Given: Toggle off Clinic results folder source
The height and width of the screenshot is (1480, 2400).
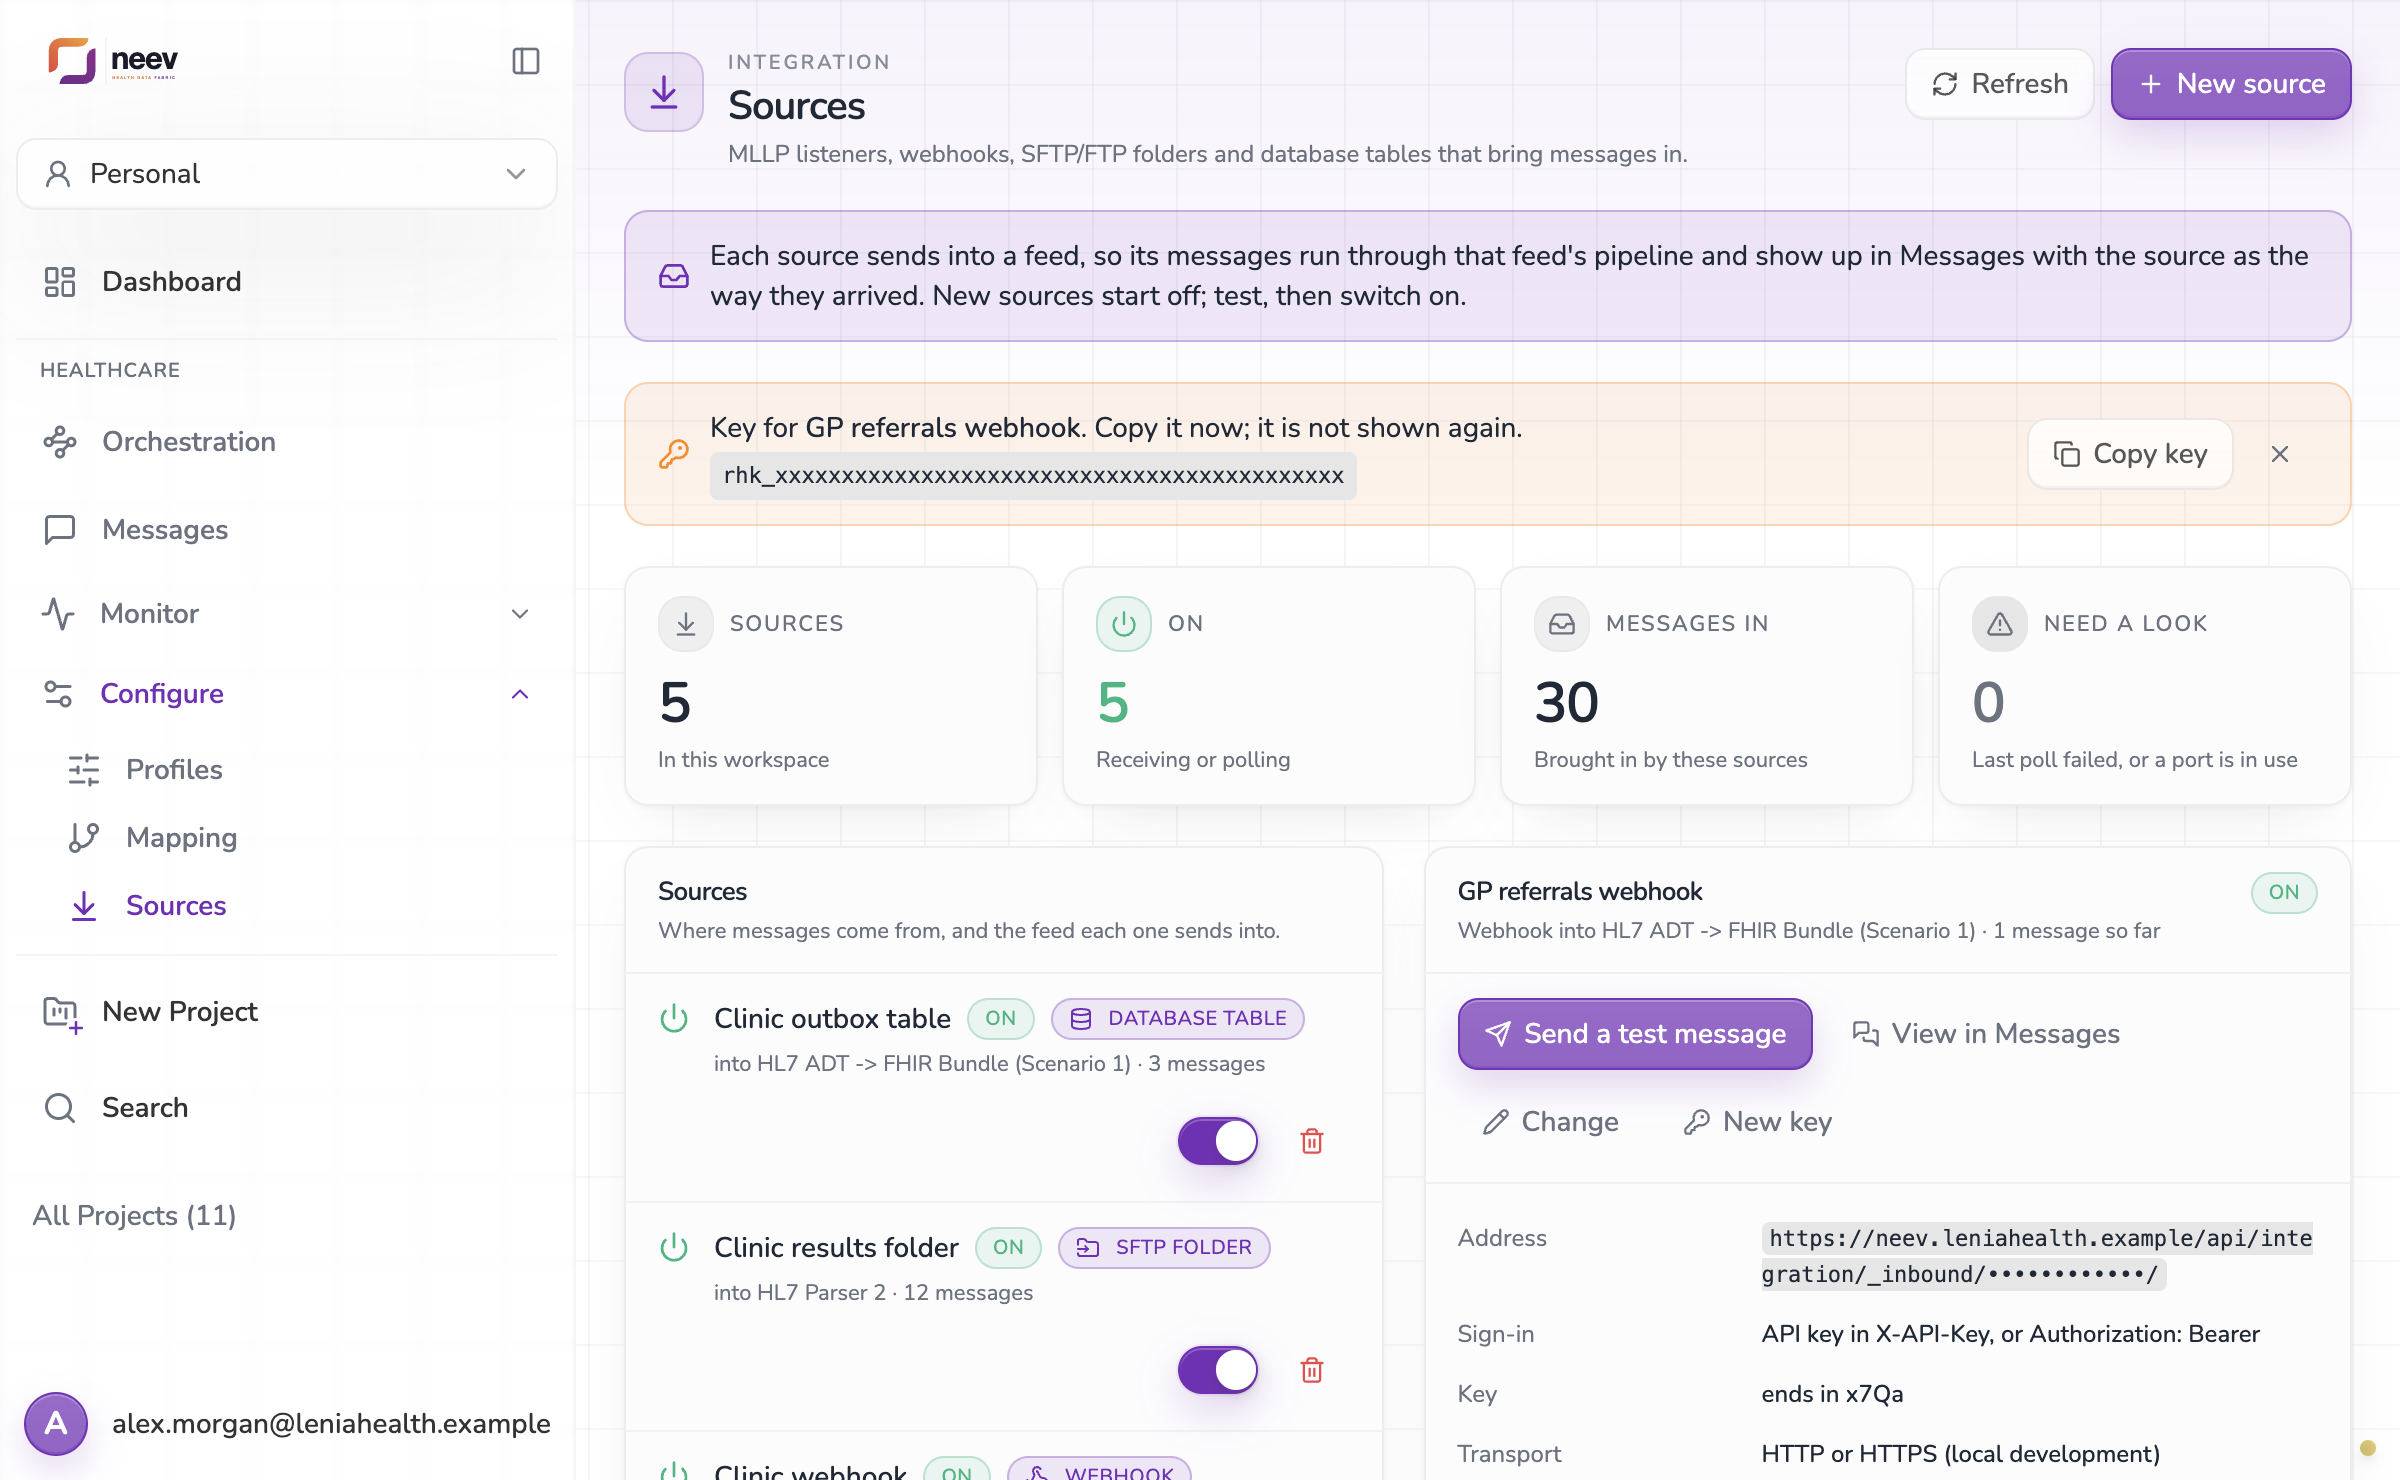Looking at the screenshot, I should (x=1218, y=1370).
